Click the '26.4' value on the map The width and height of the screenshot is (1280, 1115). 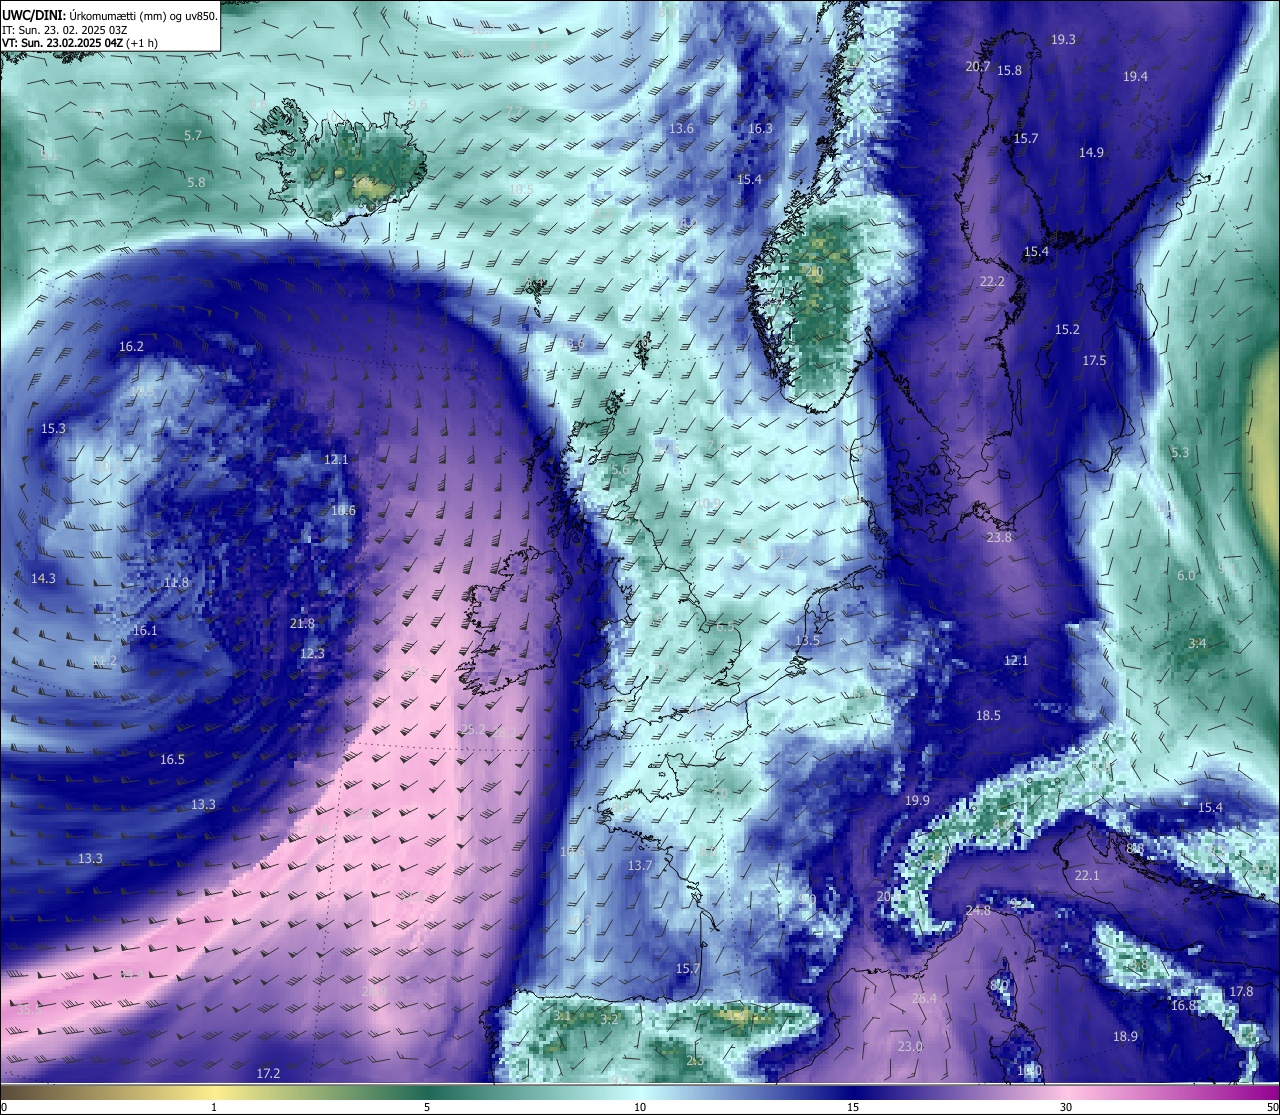coord(924,999)
